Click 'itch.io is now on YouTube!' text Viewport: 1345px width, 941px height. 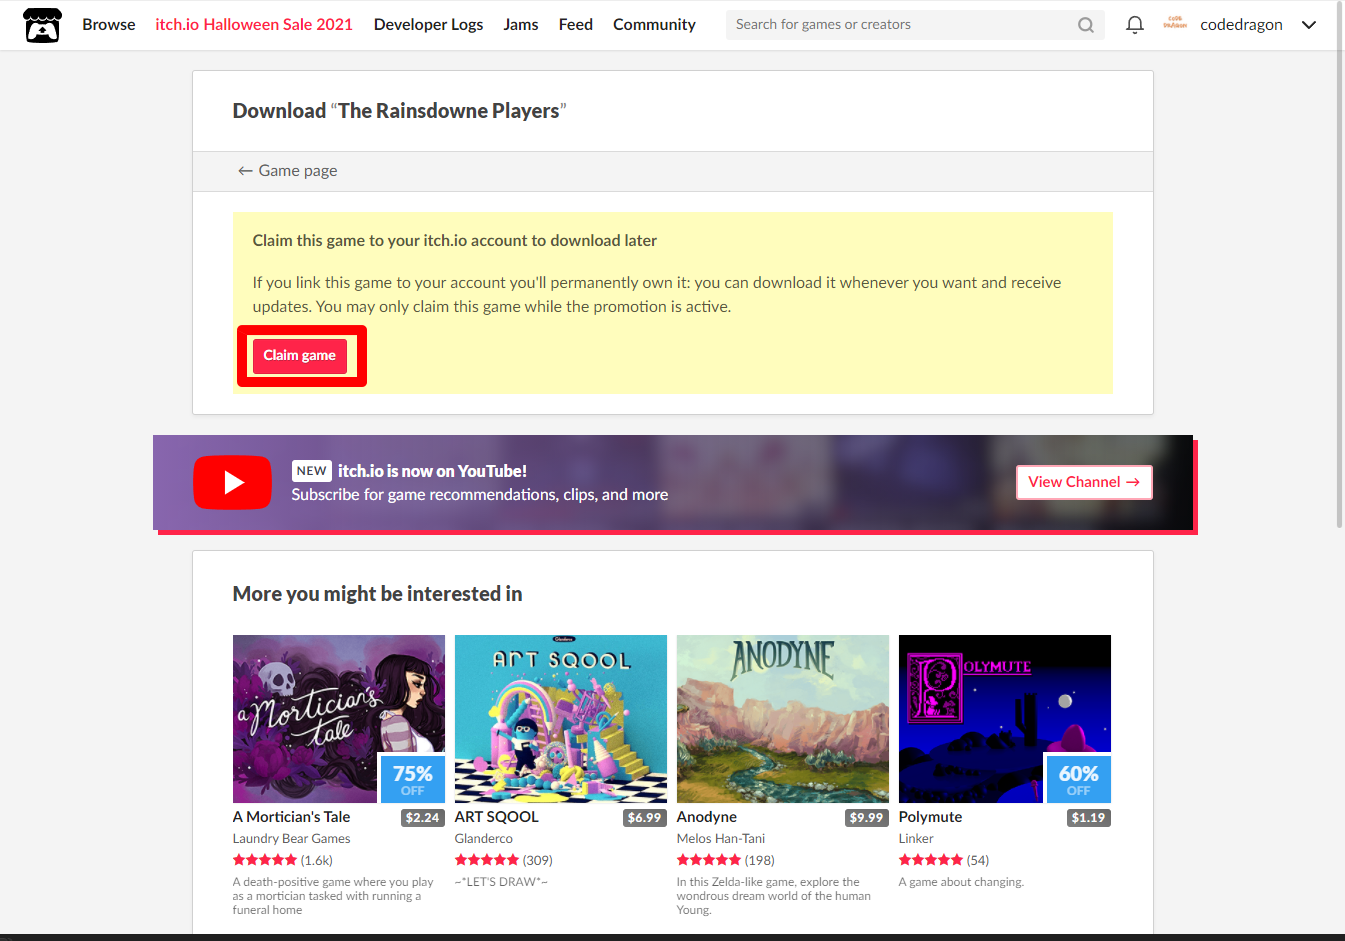(x=432, y=471)
